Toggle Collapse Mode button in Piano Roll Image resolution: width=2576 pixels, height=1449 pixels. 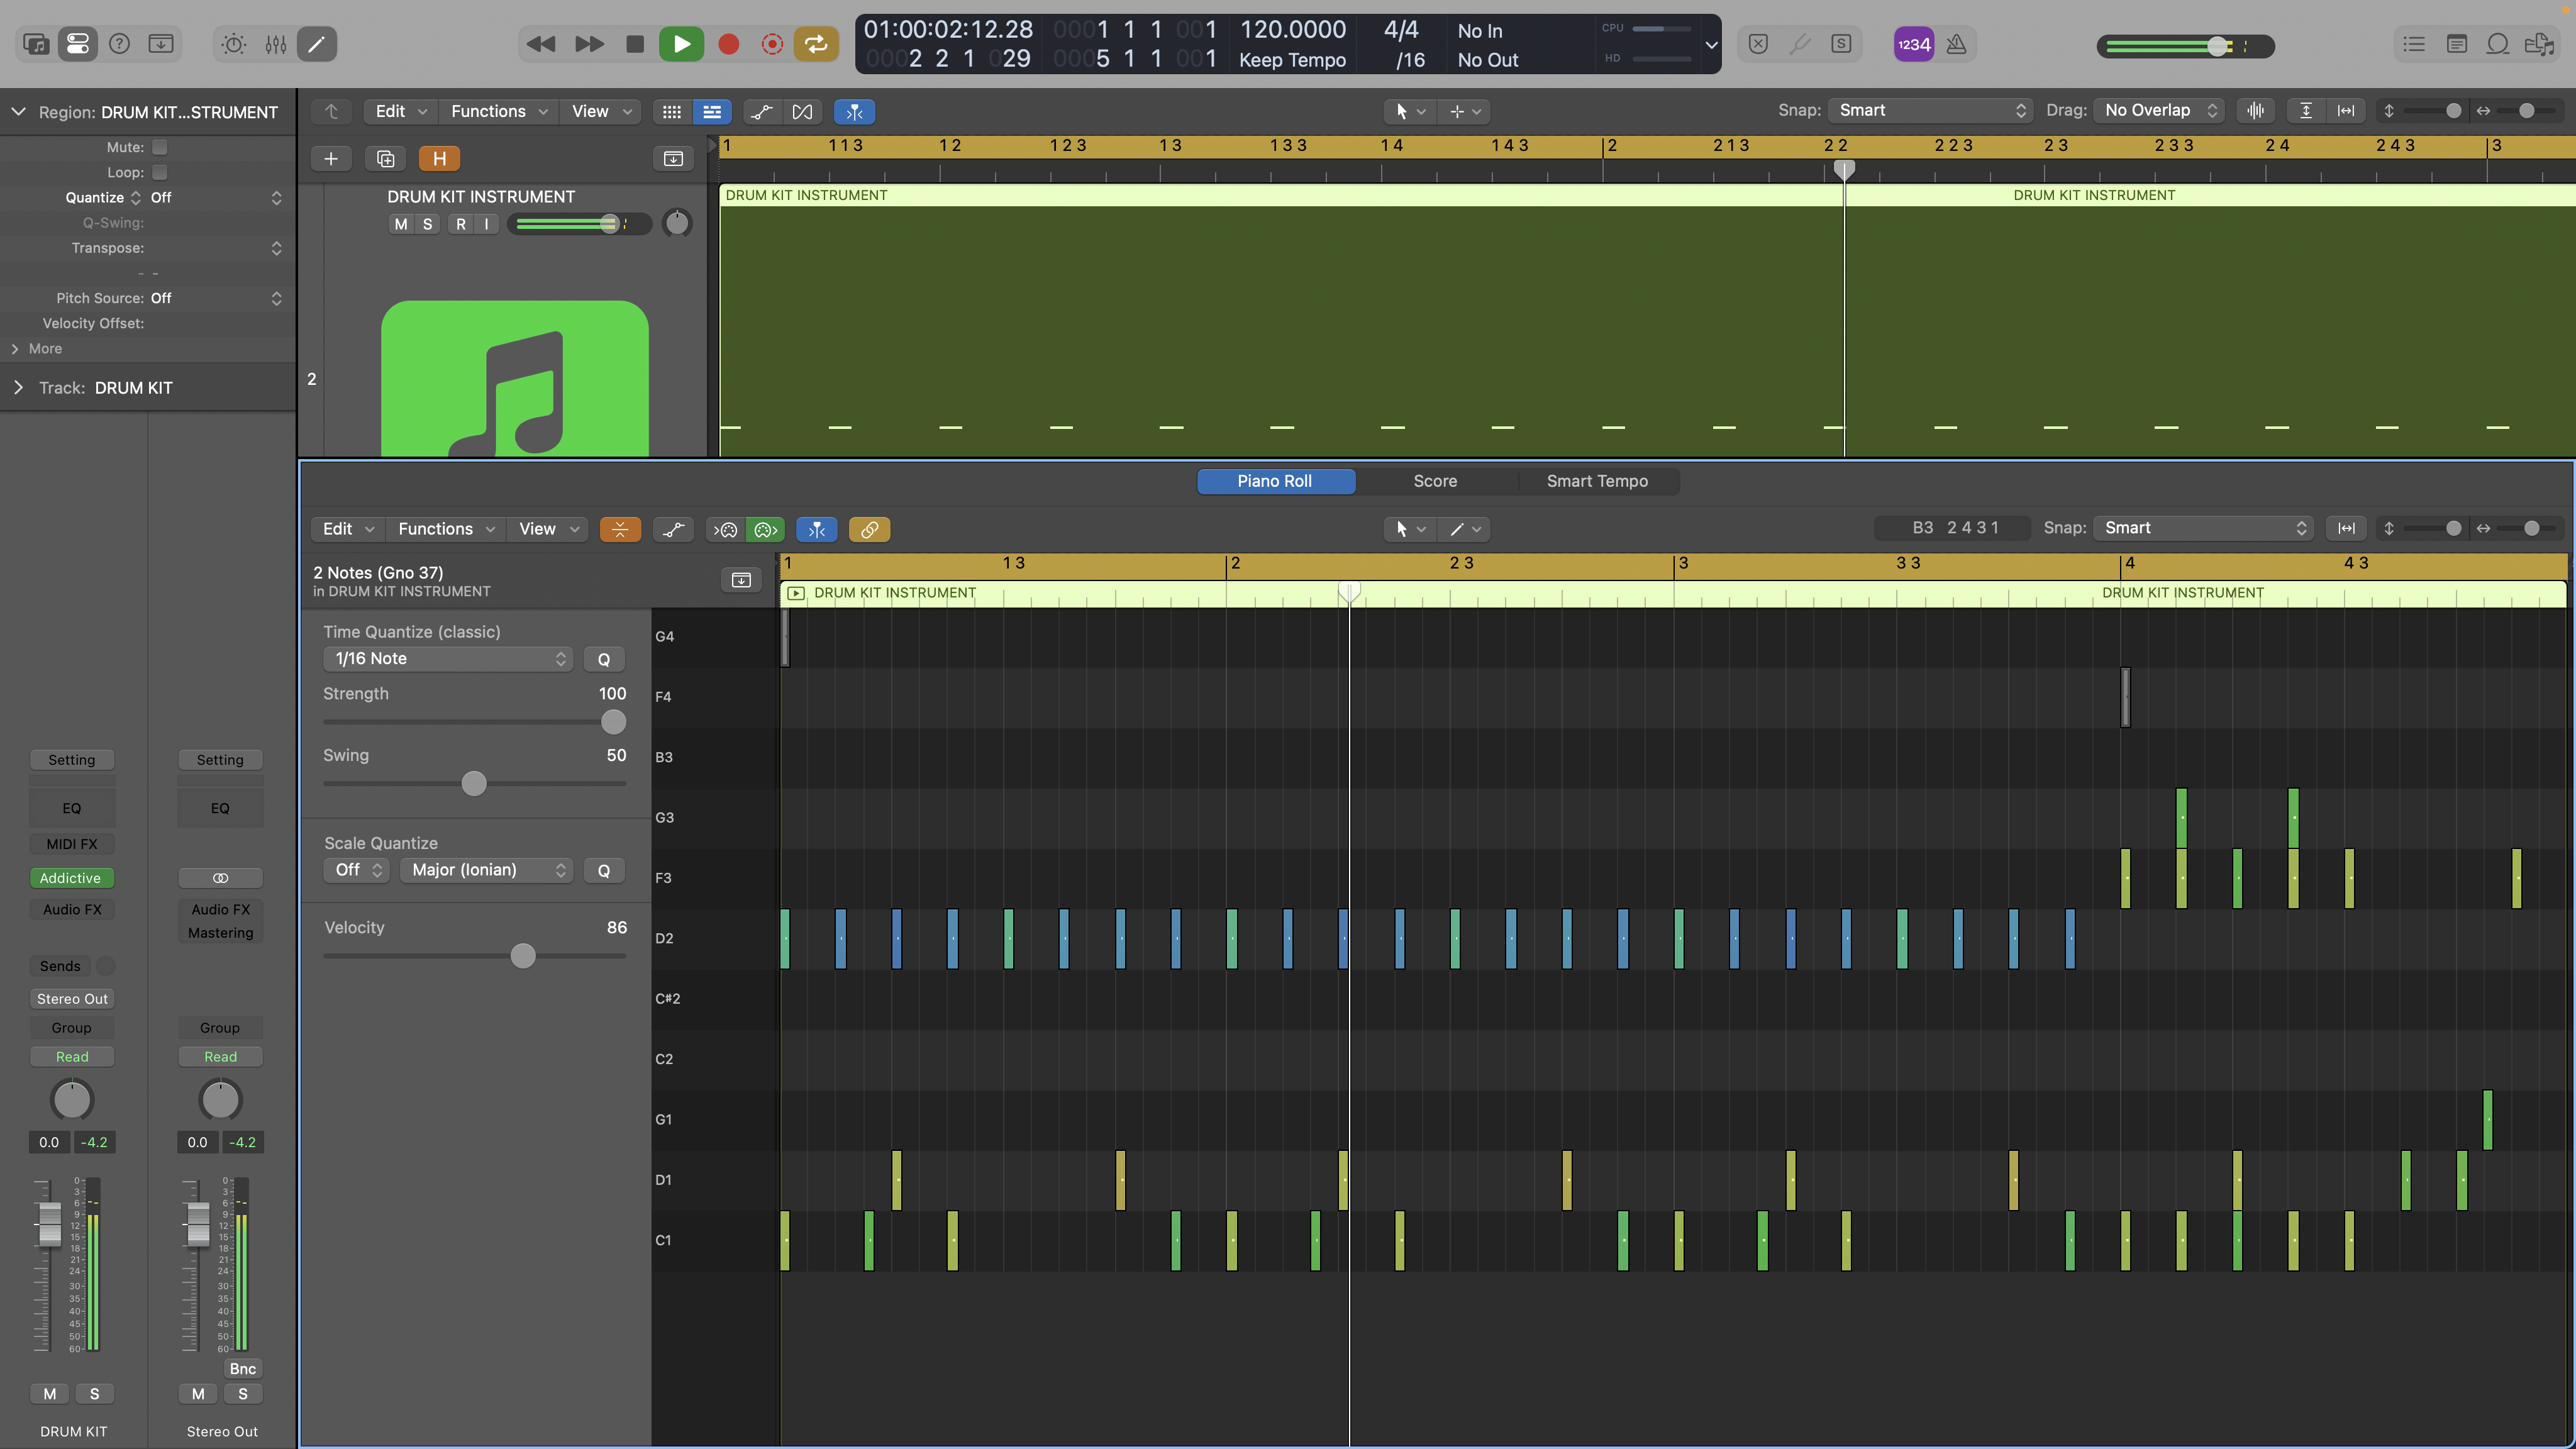tap(620, 529)
